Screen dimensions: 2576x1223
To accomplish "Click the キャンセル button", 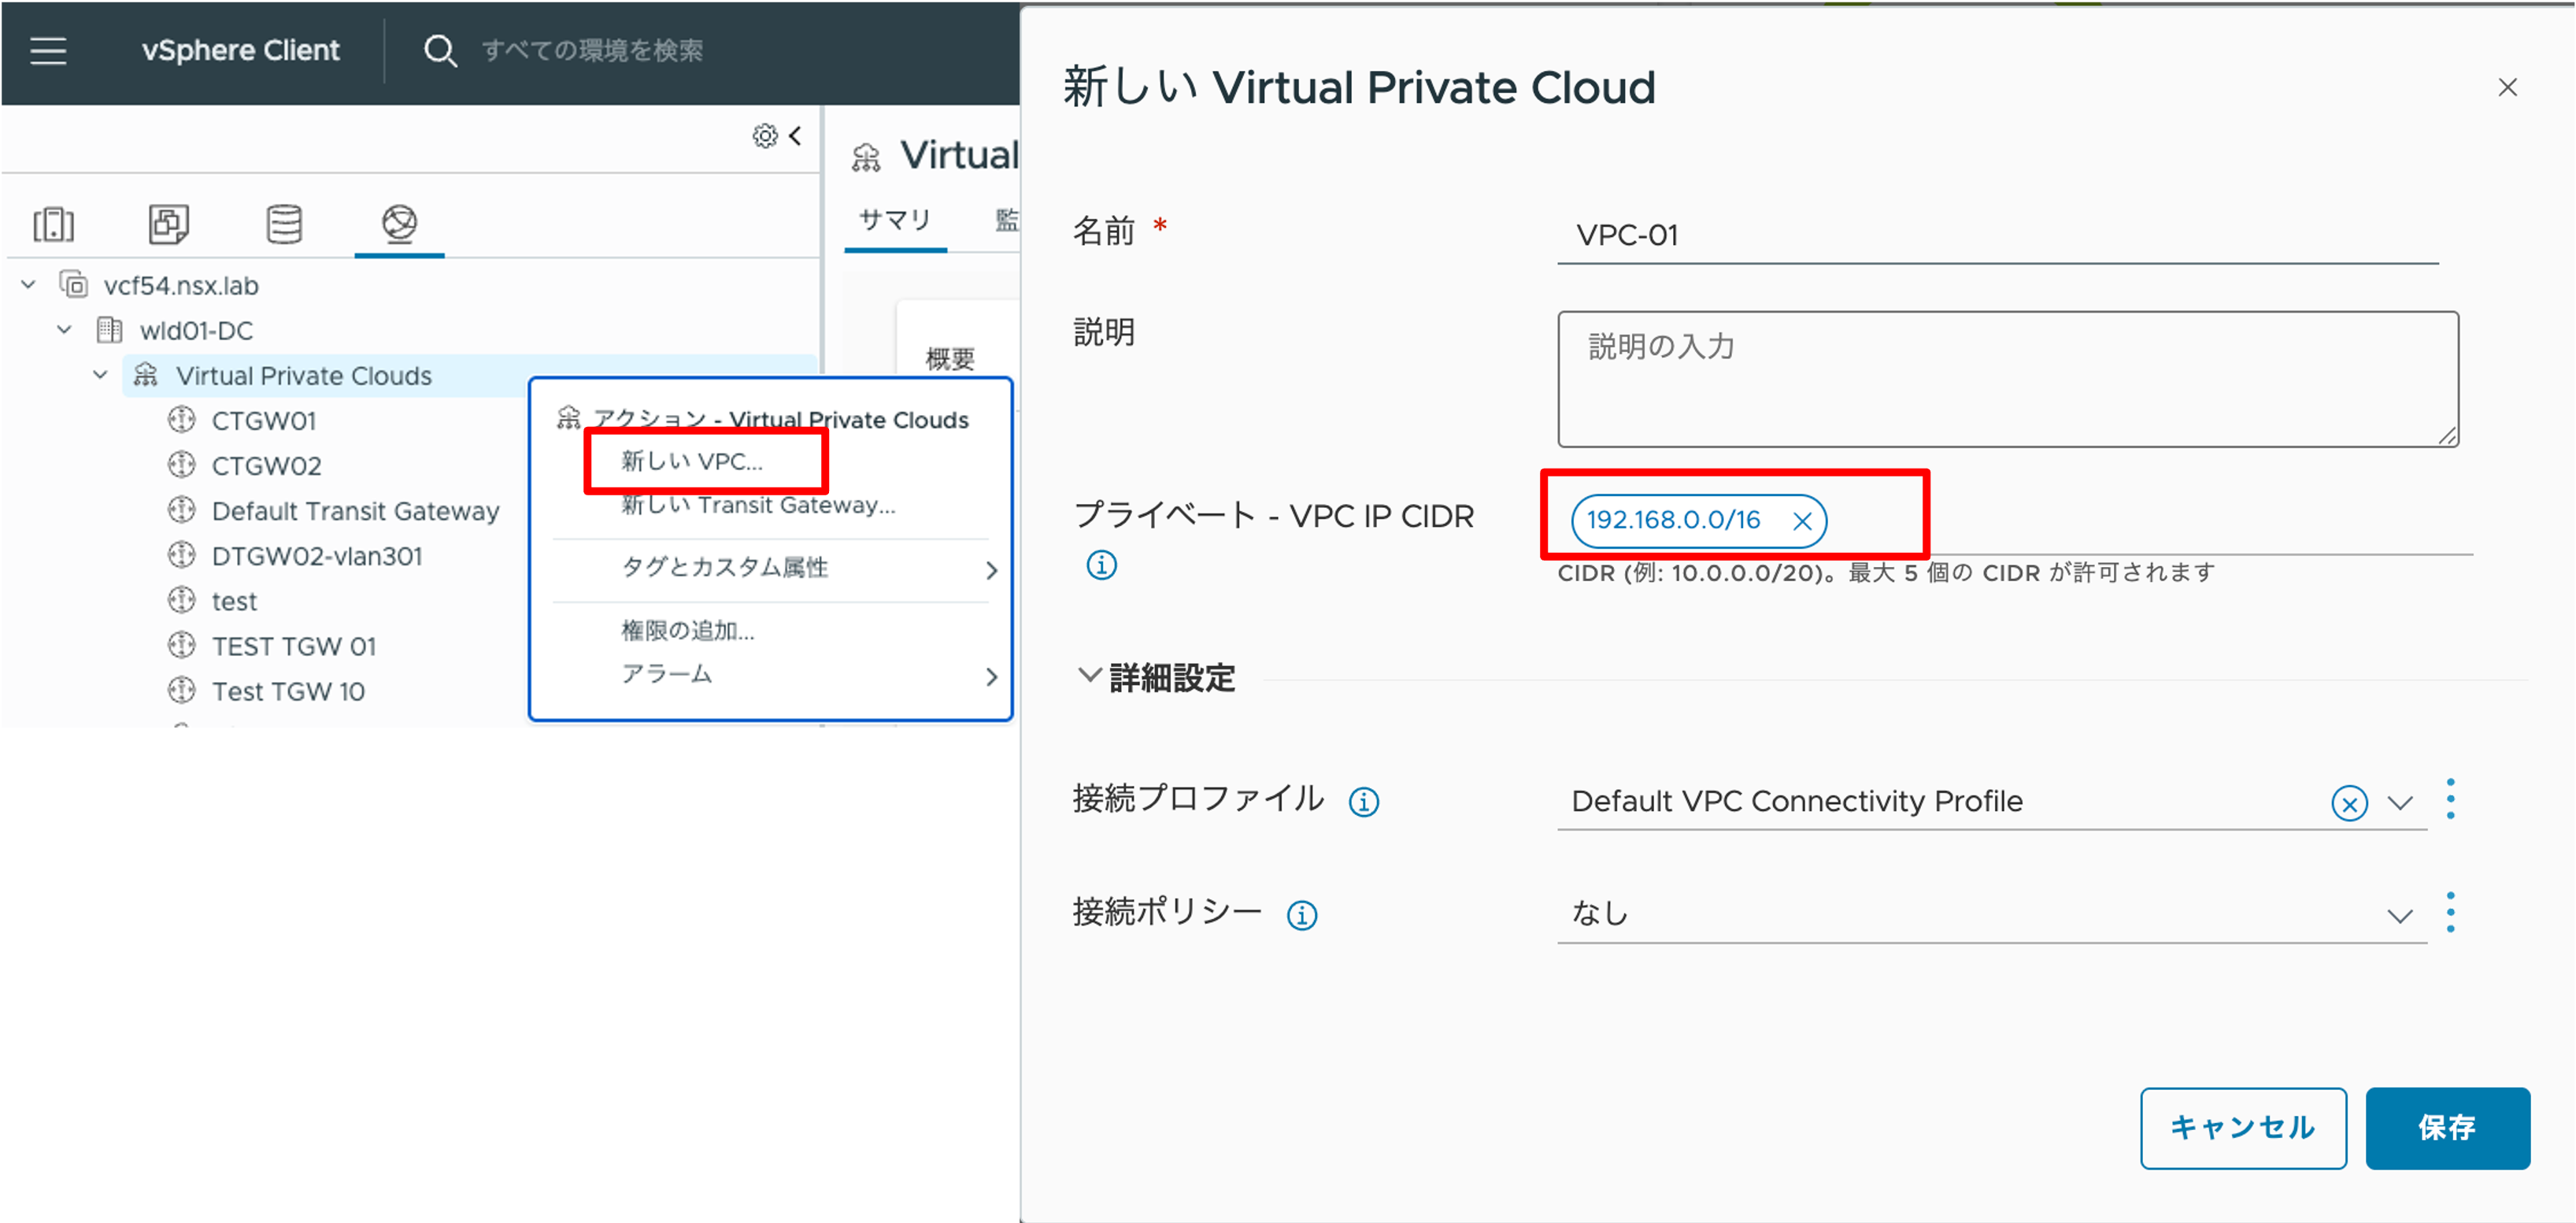I will point(2243,1128).
